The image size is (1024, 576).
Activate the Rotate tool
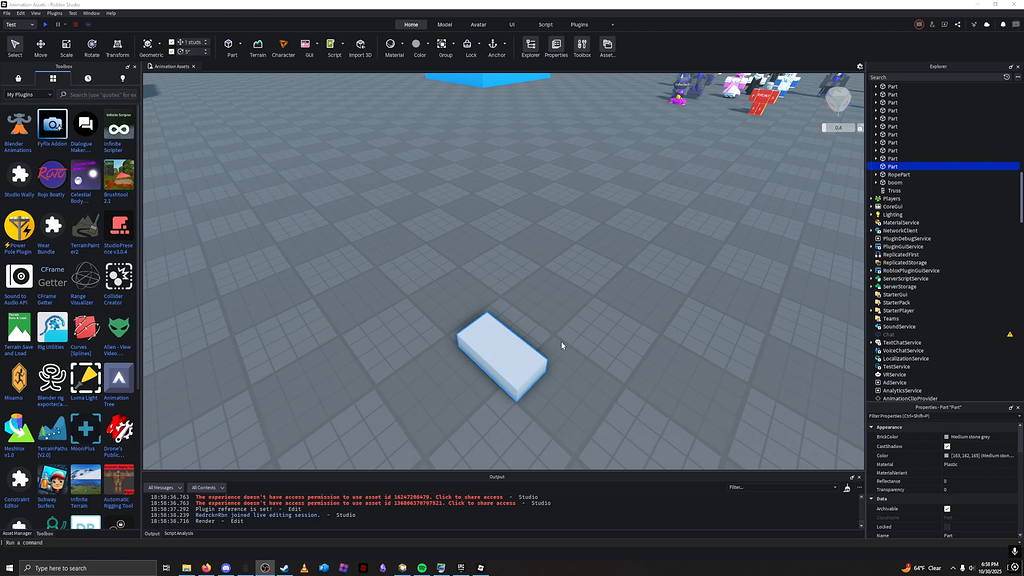click(x=91, y=47)
